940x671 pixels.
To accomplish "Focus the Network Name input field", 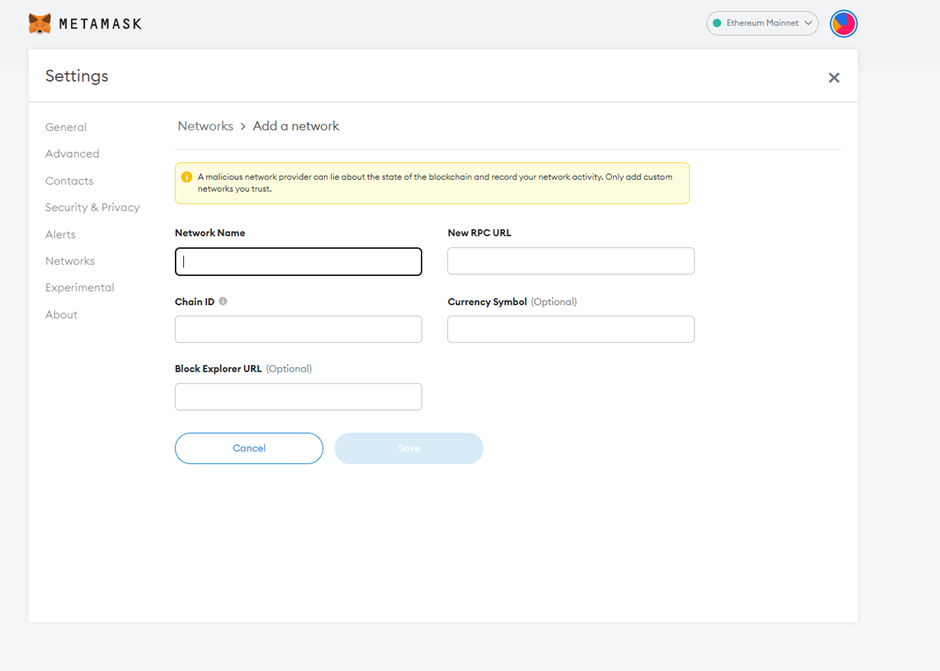I will (x=299, y=261).
